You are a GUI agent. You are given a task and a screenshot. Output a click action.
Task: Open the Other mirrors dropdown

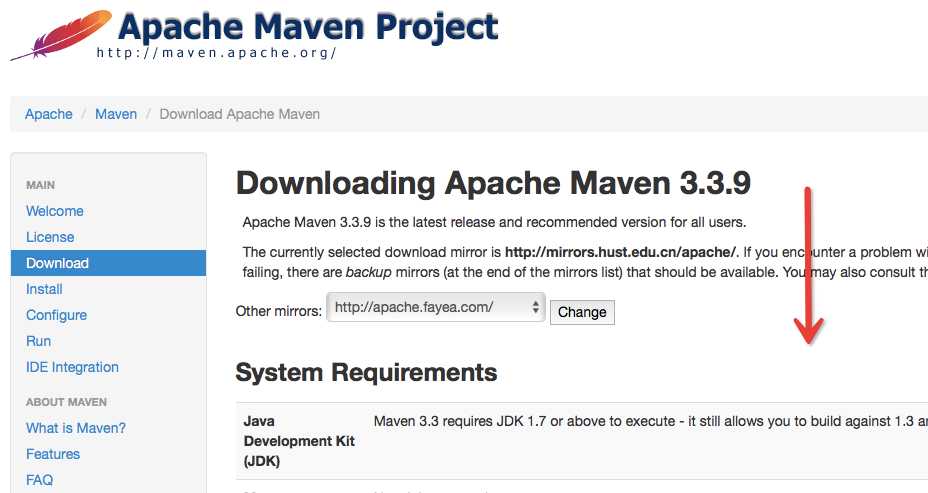(x=436, y=307)
